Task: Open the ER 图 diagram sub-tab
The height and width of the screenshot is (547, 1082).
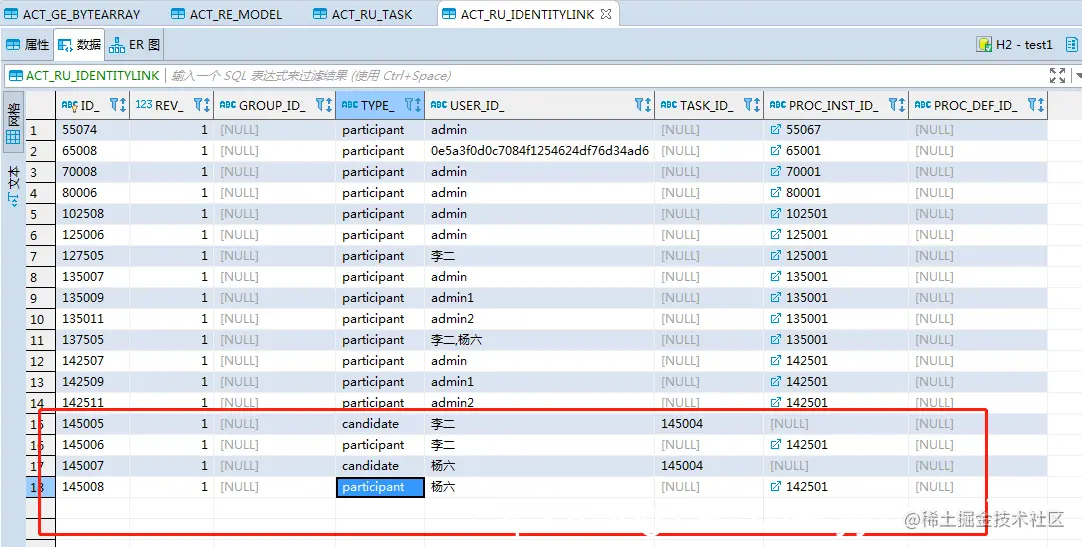Action: (x=135, y=45)
